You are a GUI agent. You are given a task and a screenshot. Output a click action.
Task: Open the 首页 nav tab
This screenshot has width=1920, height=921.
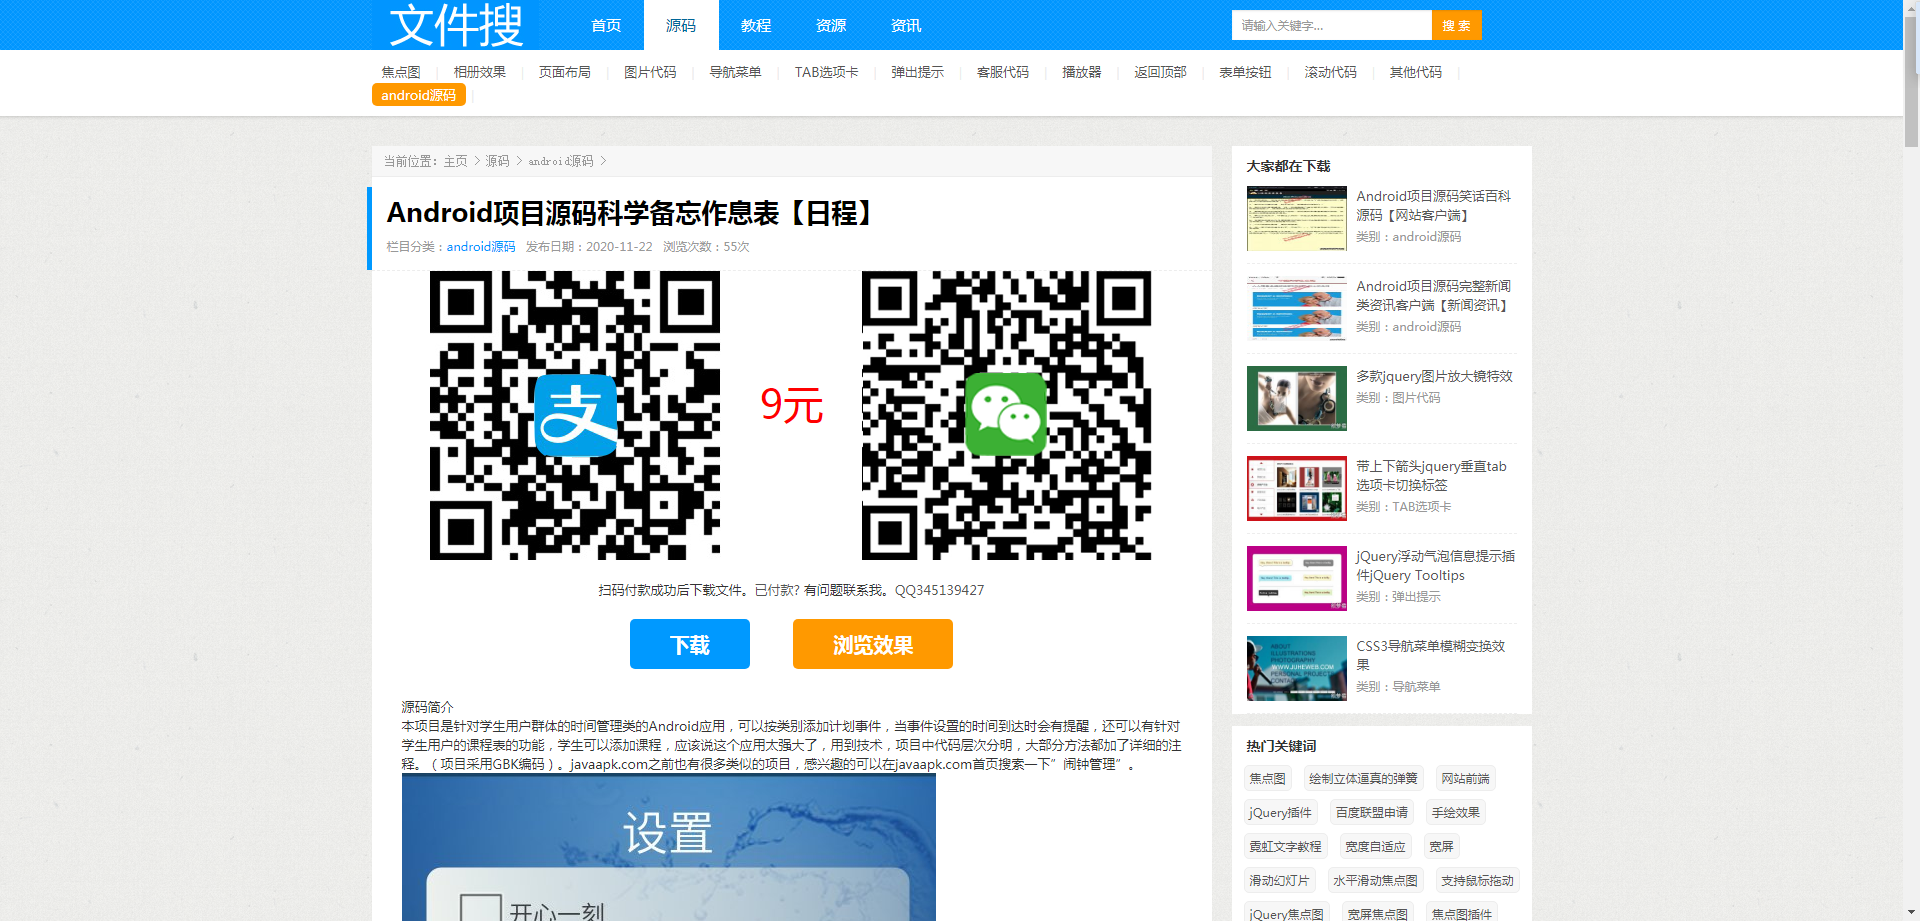pos(606,25)
